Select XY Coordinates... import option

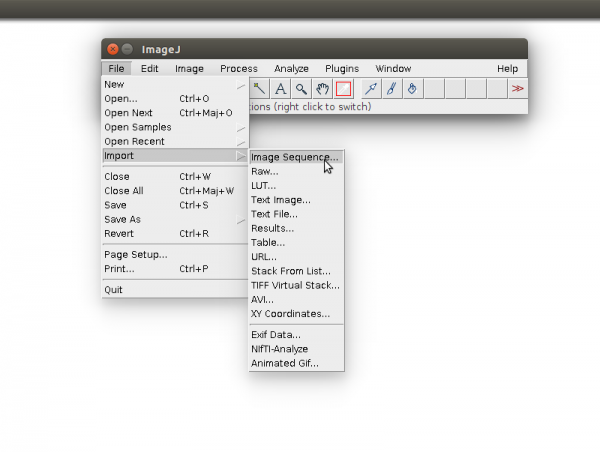(296, 314)
